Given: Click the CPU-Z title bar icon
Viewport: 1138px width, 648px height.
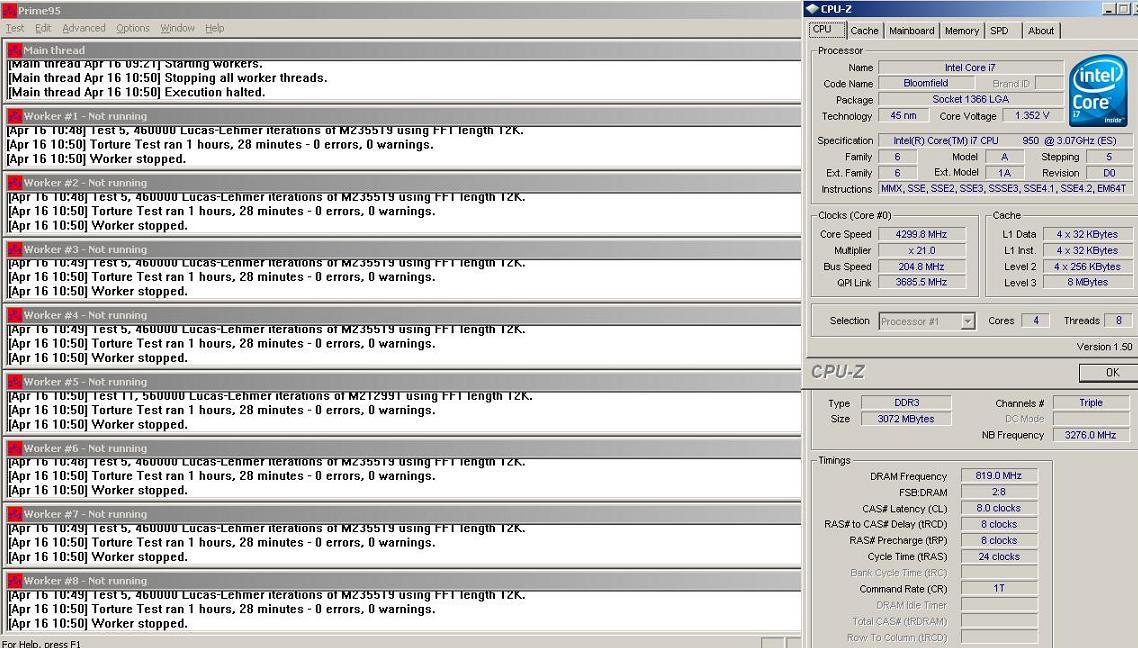Looking at the screenshot, I should click(812, 9).
